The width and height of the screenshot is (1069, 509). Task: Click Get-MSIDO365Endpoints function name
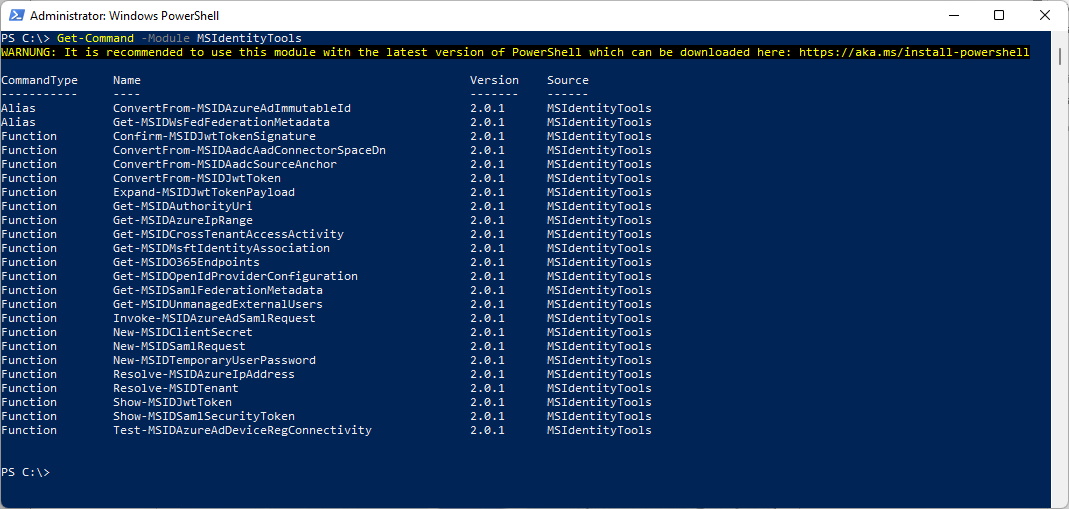coord(186,262)
